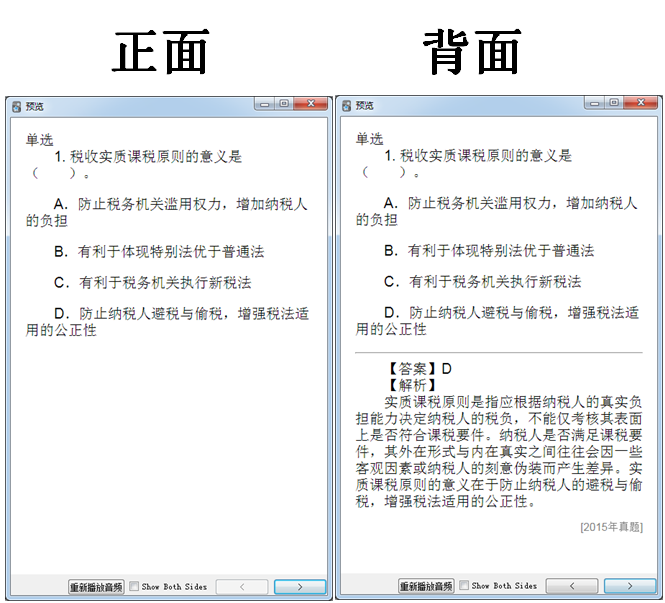Click option C text in right window
Image resolution: width=665 pixels, height=603 pixels.
pos(483,282)
